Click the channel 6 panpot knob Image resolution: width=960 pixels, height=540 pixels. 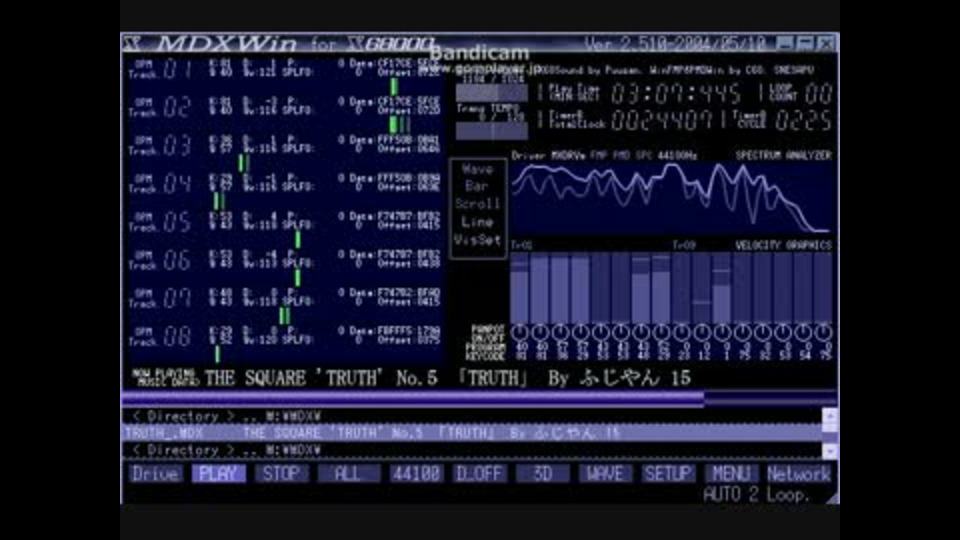click(x=621, y=332)
